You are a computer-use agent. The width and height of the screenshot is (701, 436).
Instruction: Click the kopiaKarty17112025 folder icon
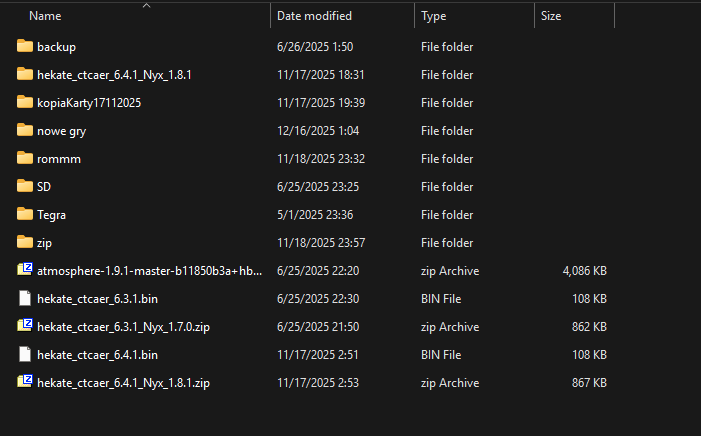(26, 102)
